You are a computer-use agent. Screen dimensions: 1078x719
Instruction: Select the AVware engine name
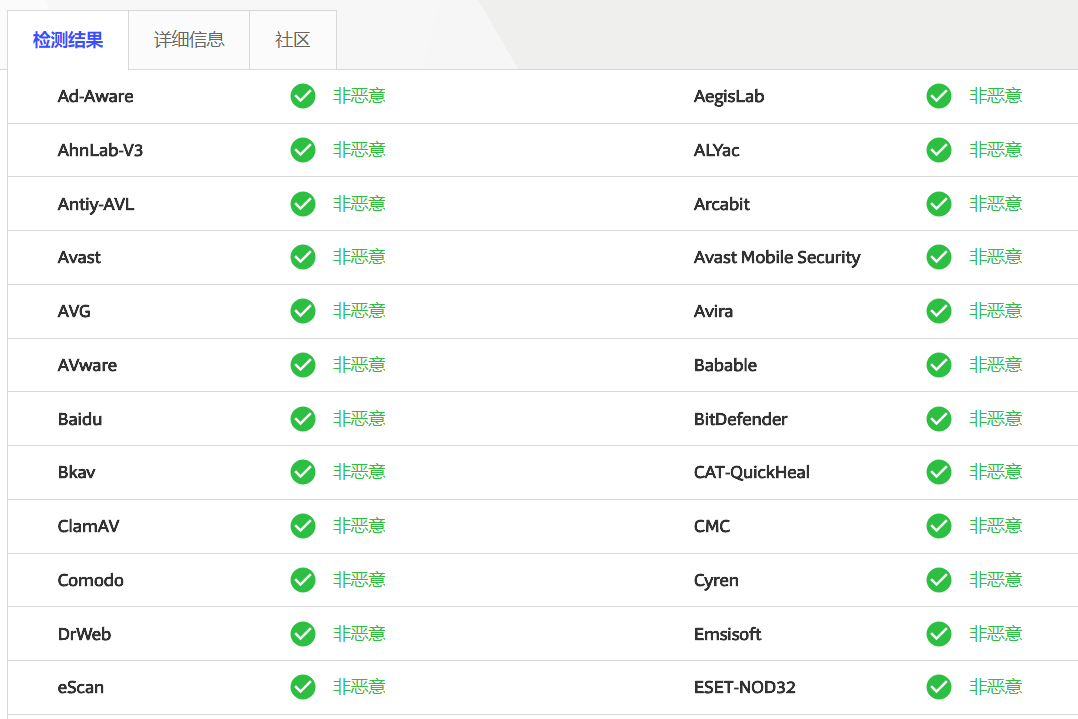click(87, 365)
